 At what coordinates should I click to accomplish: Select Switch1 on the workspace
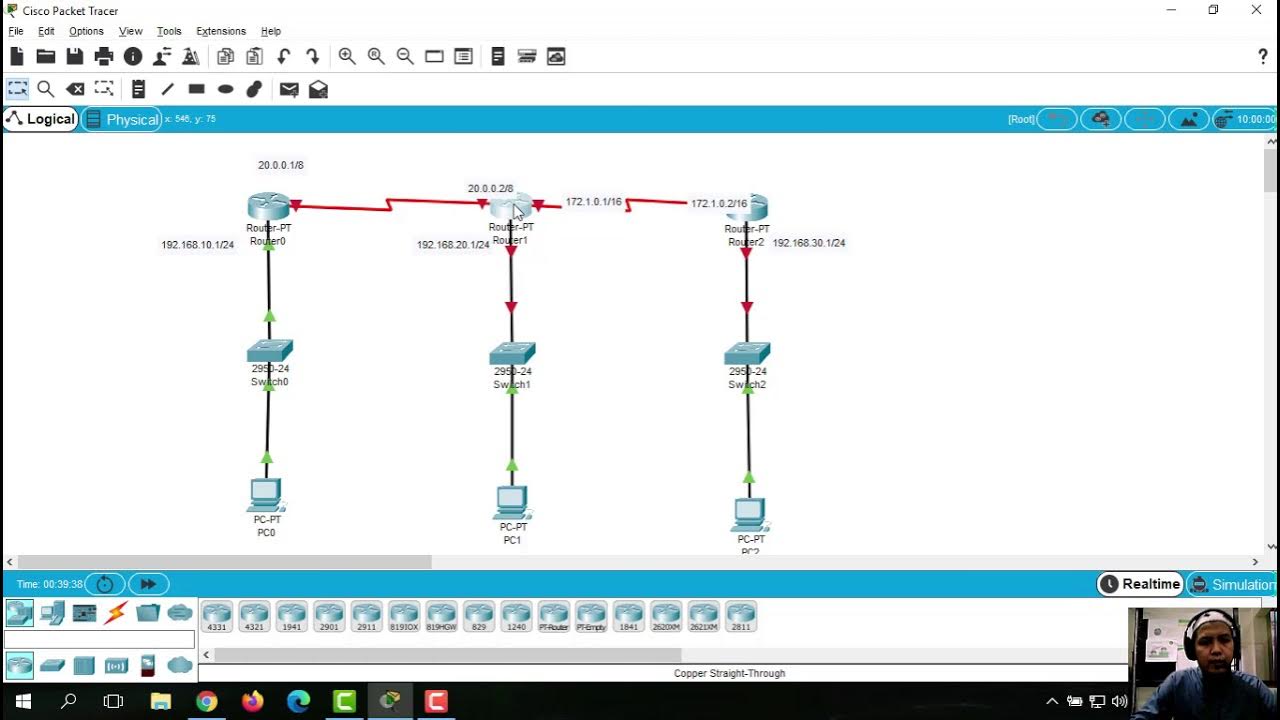[x=512, y=353]
